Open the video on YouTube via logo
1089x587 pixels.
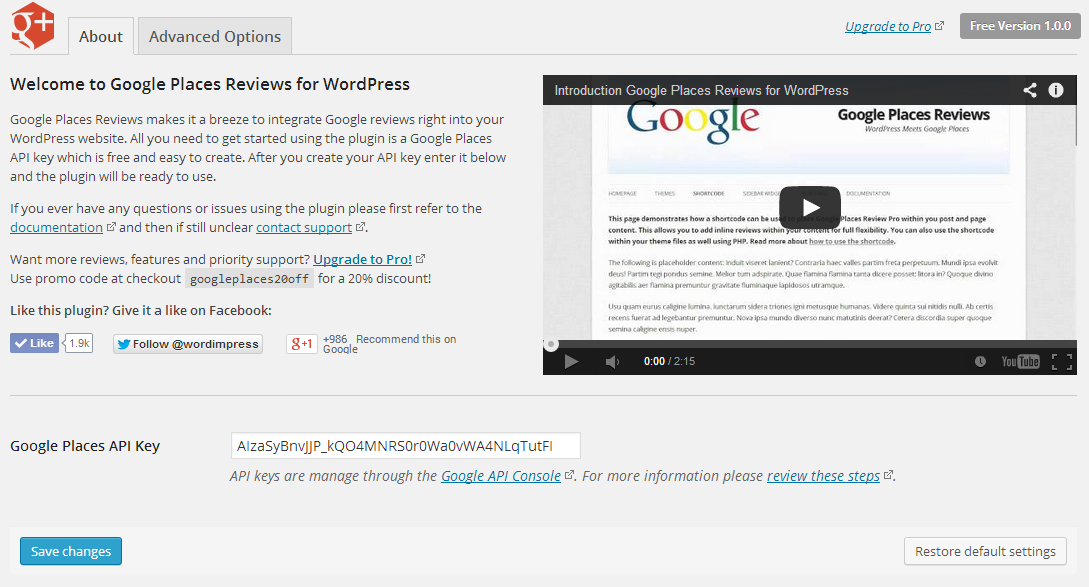pyautogui.click(x=1020, y=361)
